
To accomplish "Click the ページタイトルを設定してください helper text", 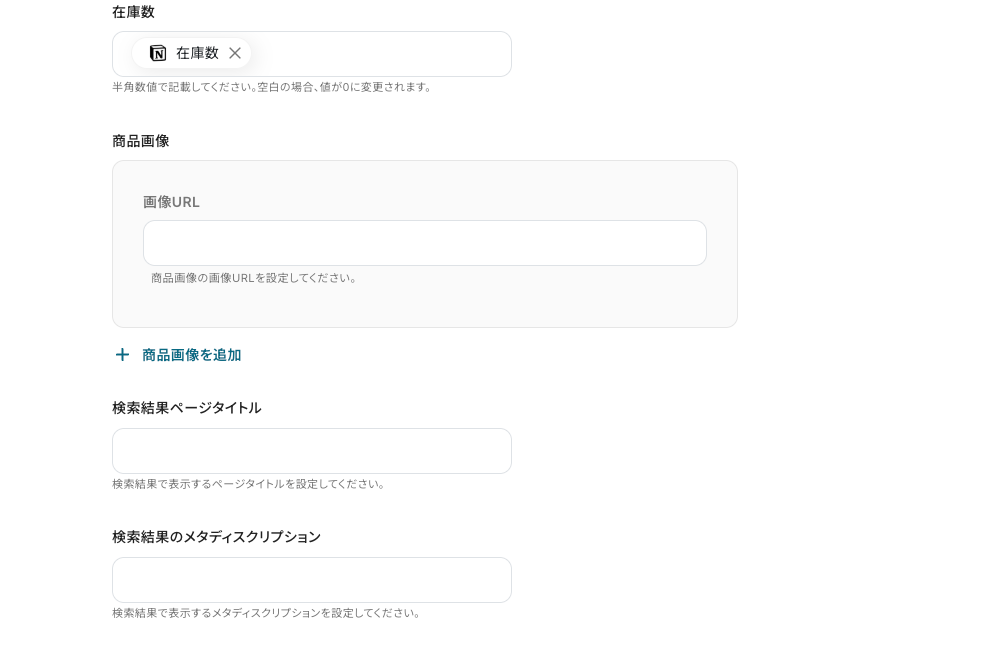I will [249, 484].
